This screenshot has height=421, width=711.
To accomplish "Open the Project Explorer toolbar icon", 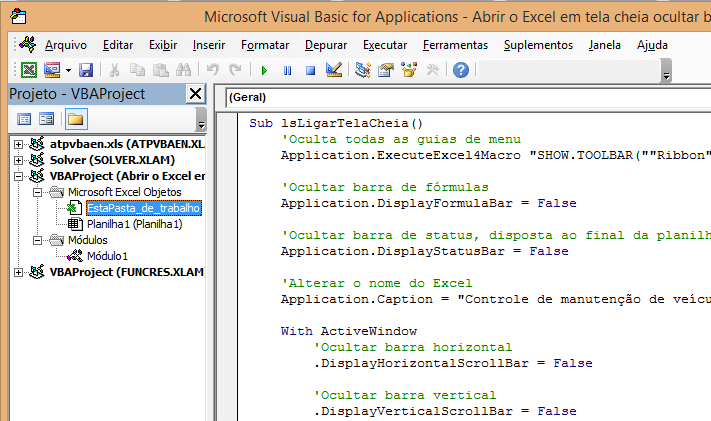I will click(362, 69).
